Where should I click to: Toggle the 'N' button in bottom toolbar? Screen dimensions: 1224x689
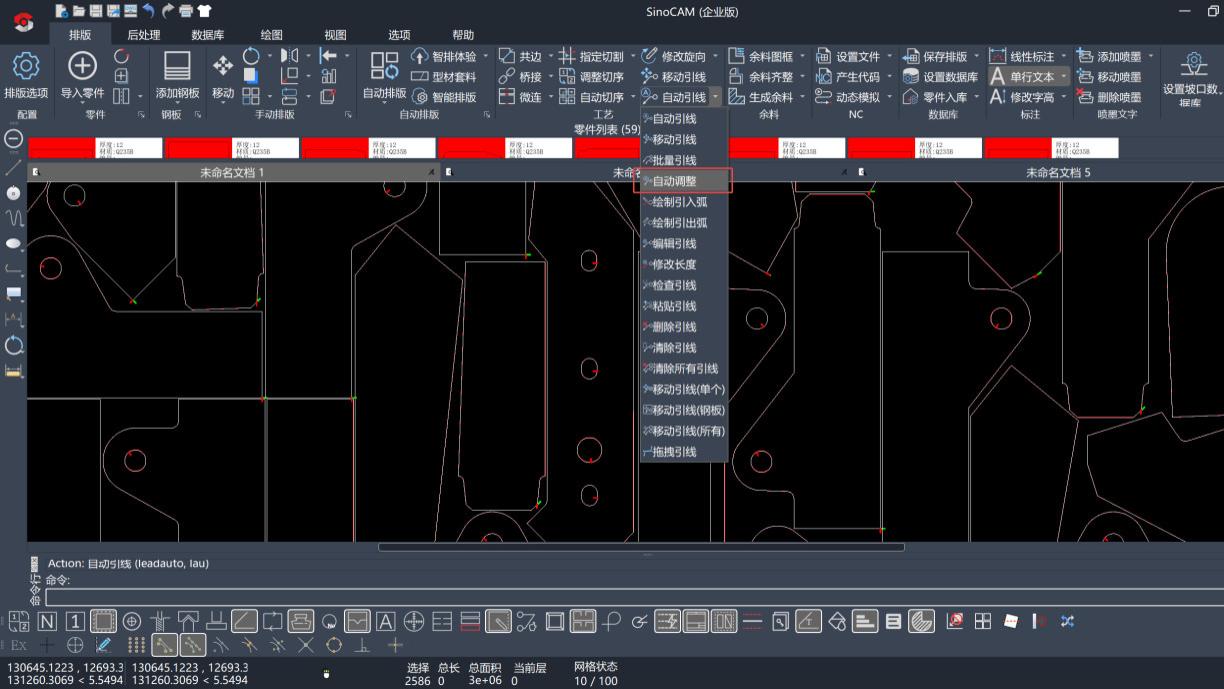click(x=47, y=621)
